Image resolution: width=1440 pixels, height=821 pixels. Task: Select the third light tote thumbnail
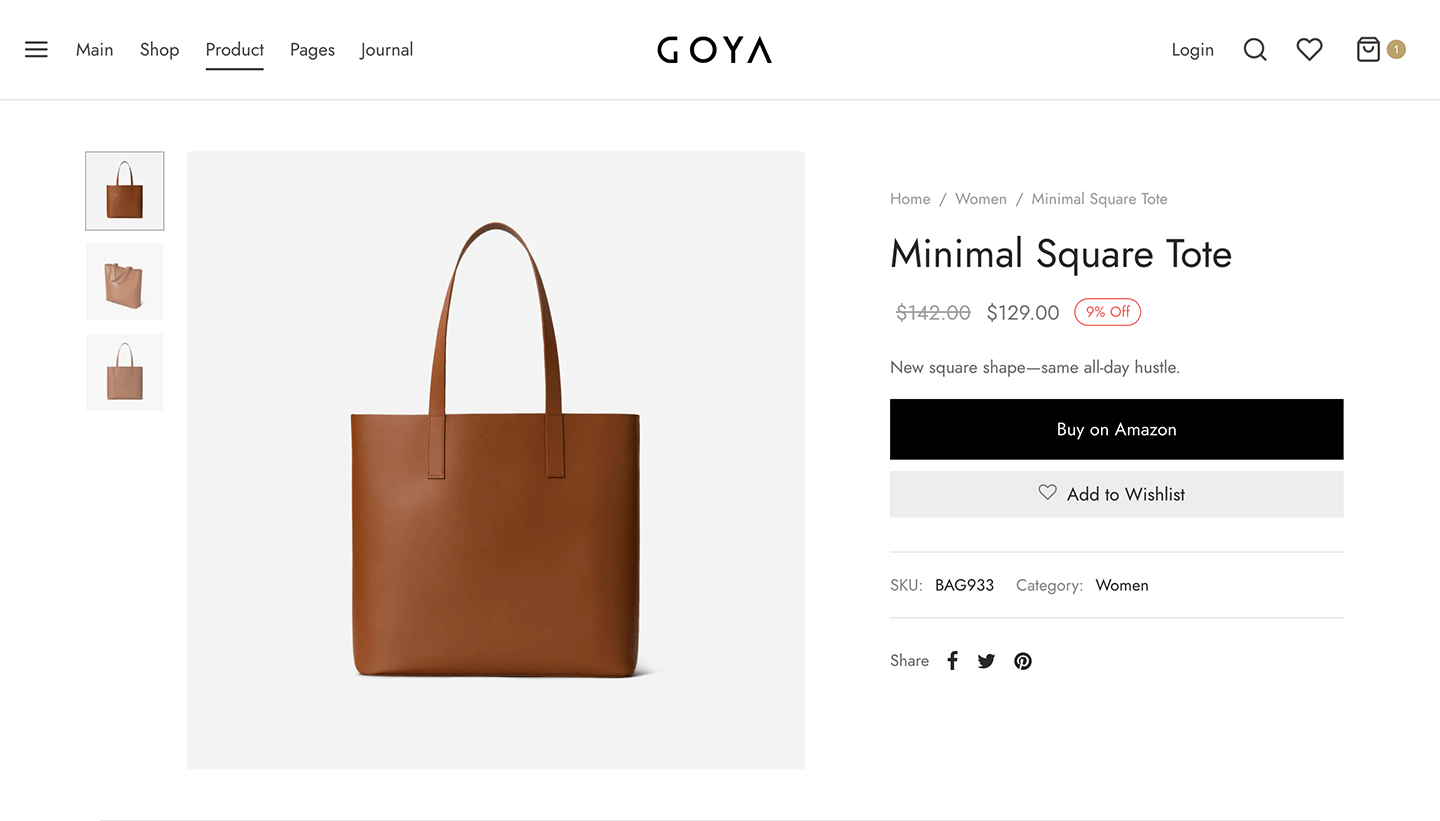click(x=125, y=372)
